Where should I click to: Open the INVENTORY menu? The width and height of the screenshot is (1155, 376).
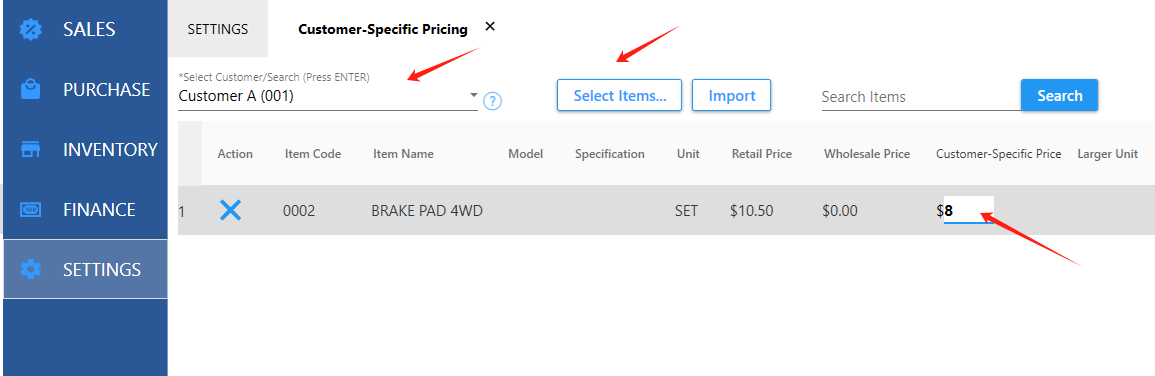click(85, 150)
